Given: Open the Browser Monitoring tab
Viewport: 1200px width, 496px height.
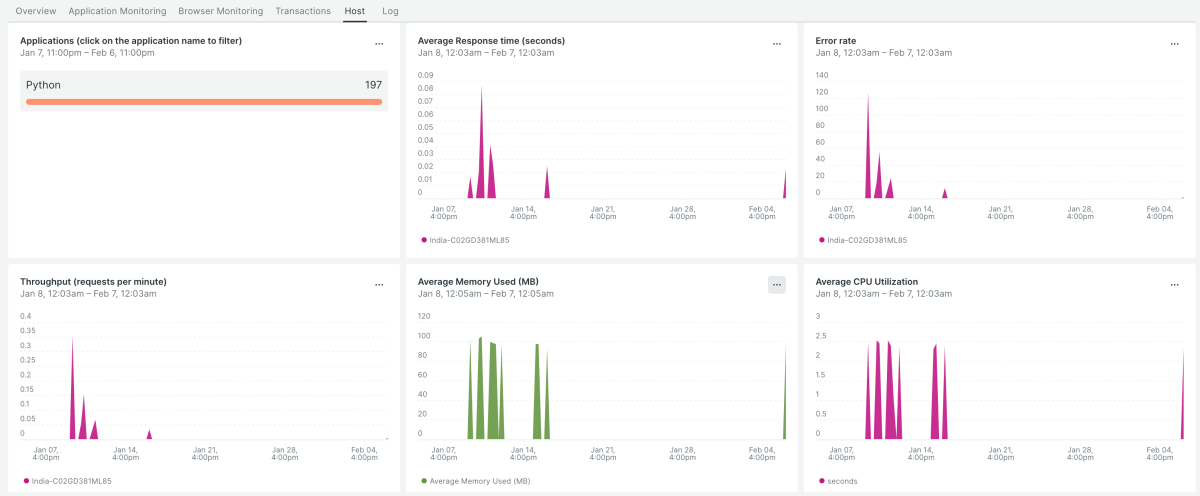Looking at the screenshot, I should tap(220, 11).
